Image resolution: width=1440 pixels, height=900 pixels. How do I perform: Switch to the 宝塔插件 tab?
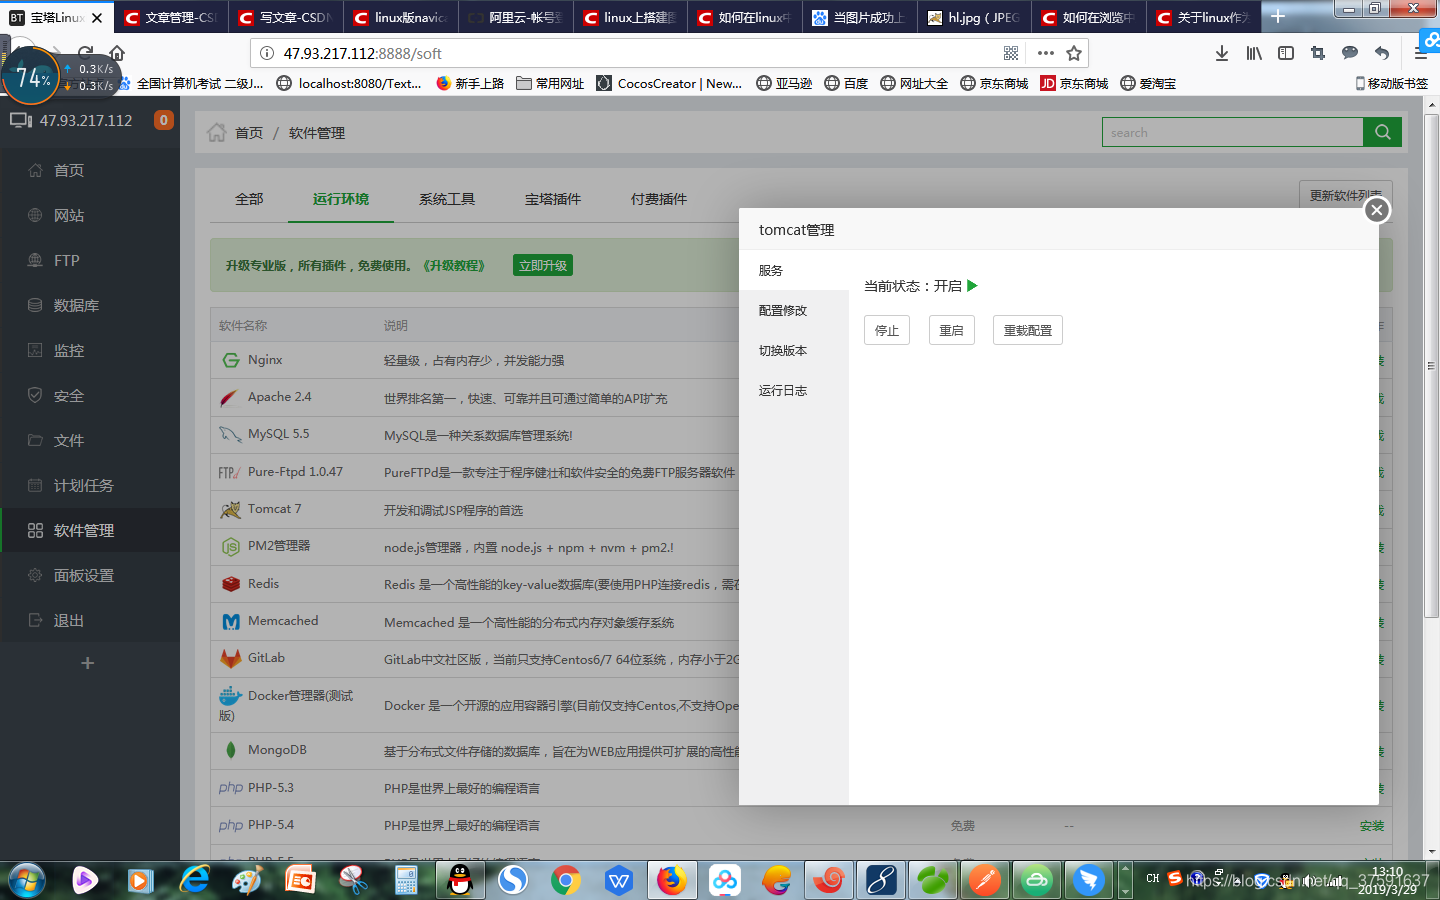click(553, 199)
